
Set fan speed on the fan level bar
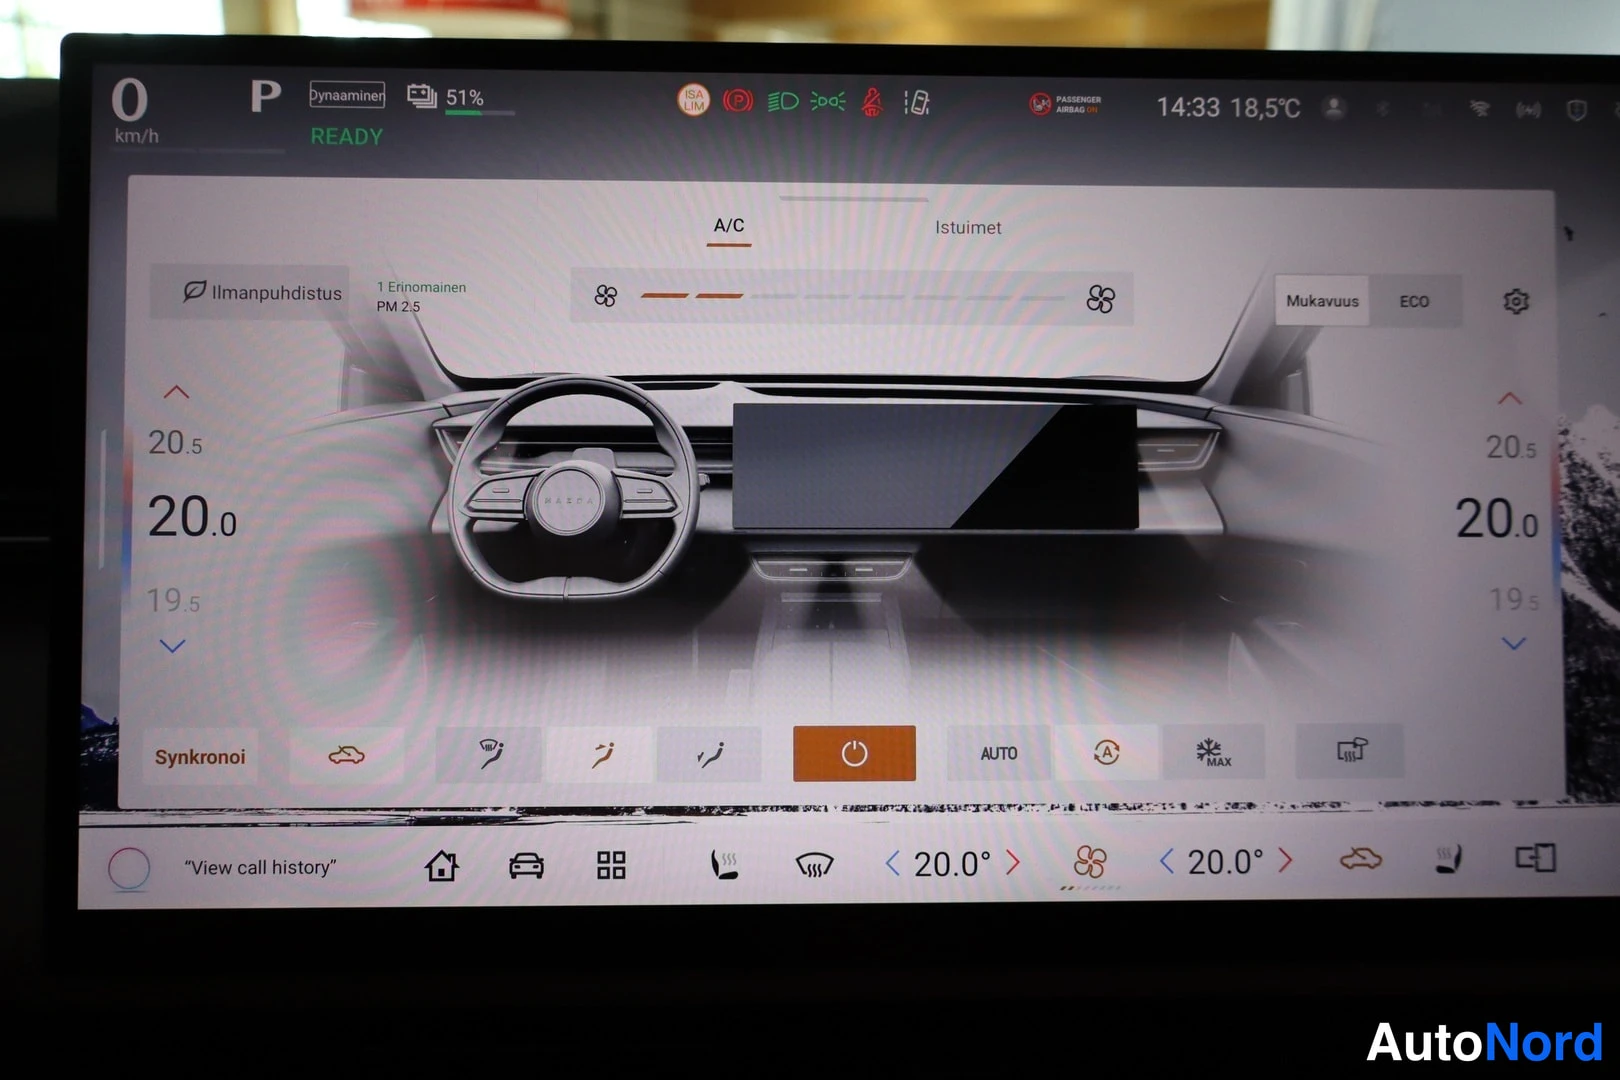point(853,296)
